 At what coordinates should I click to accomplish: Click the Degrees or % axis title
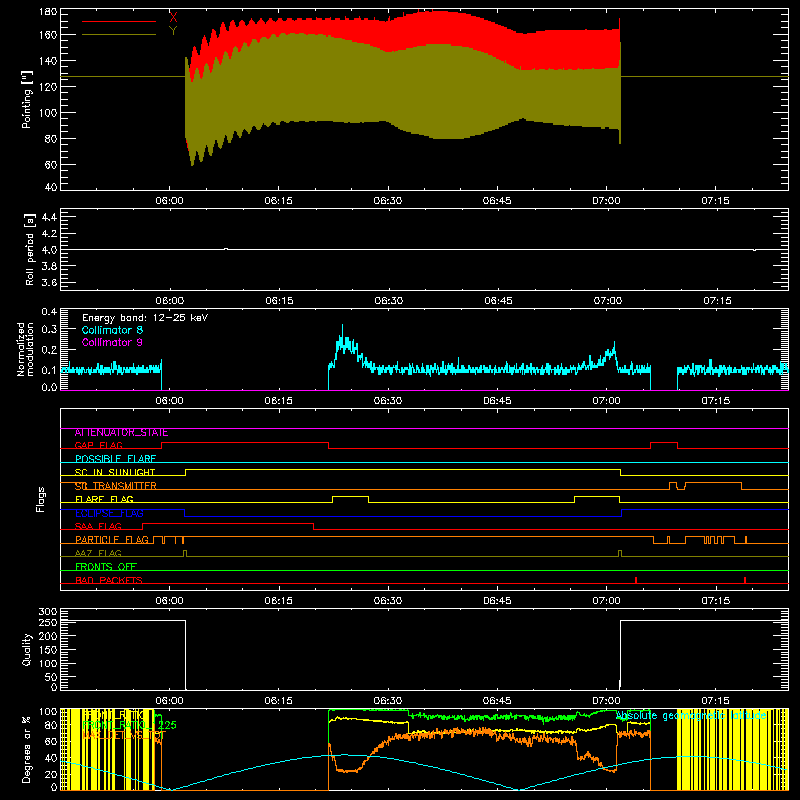(27, 749)
